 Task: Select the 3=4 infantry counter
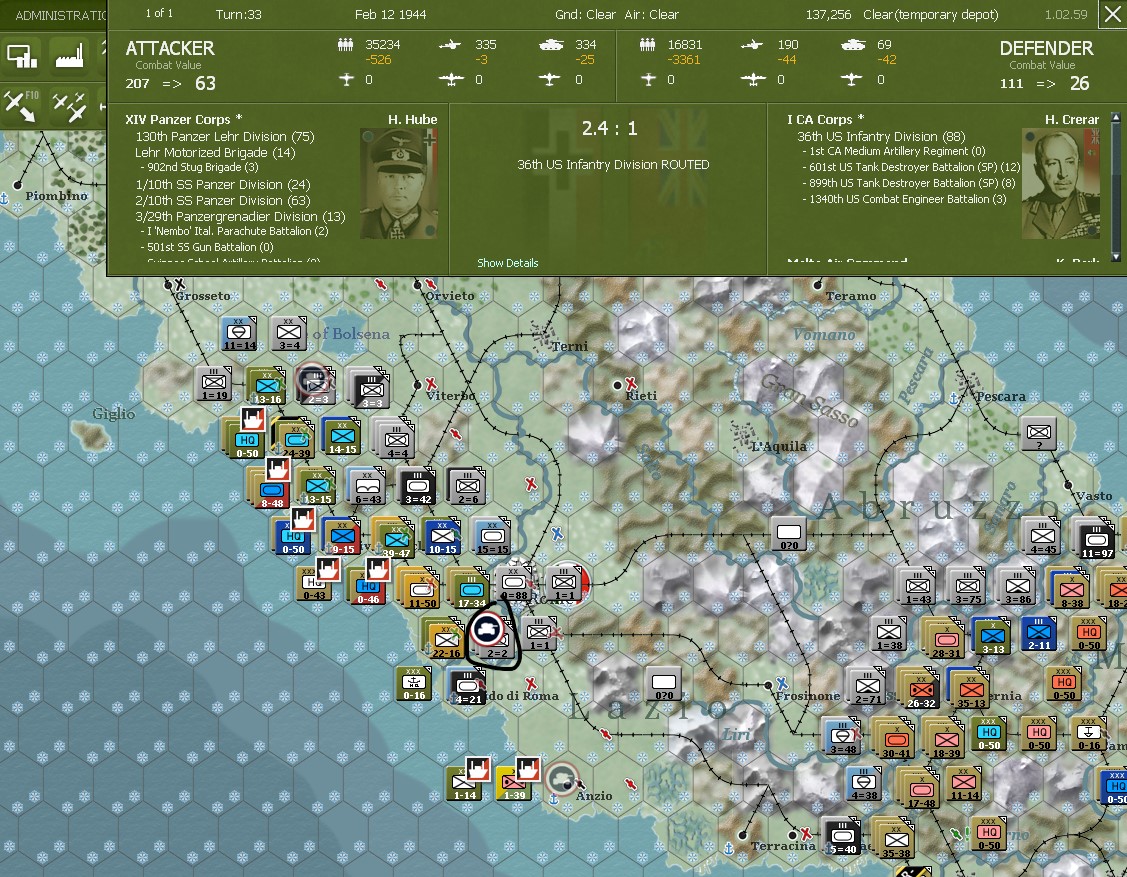coord(289,334)
